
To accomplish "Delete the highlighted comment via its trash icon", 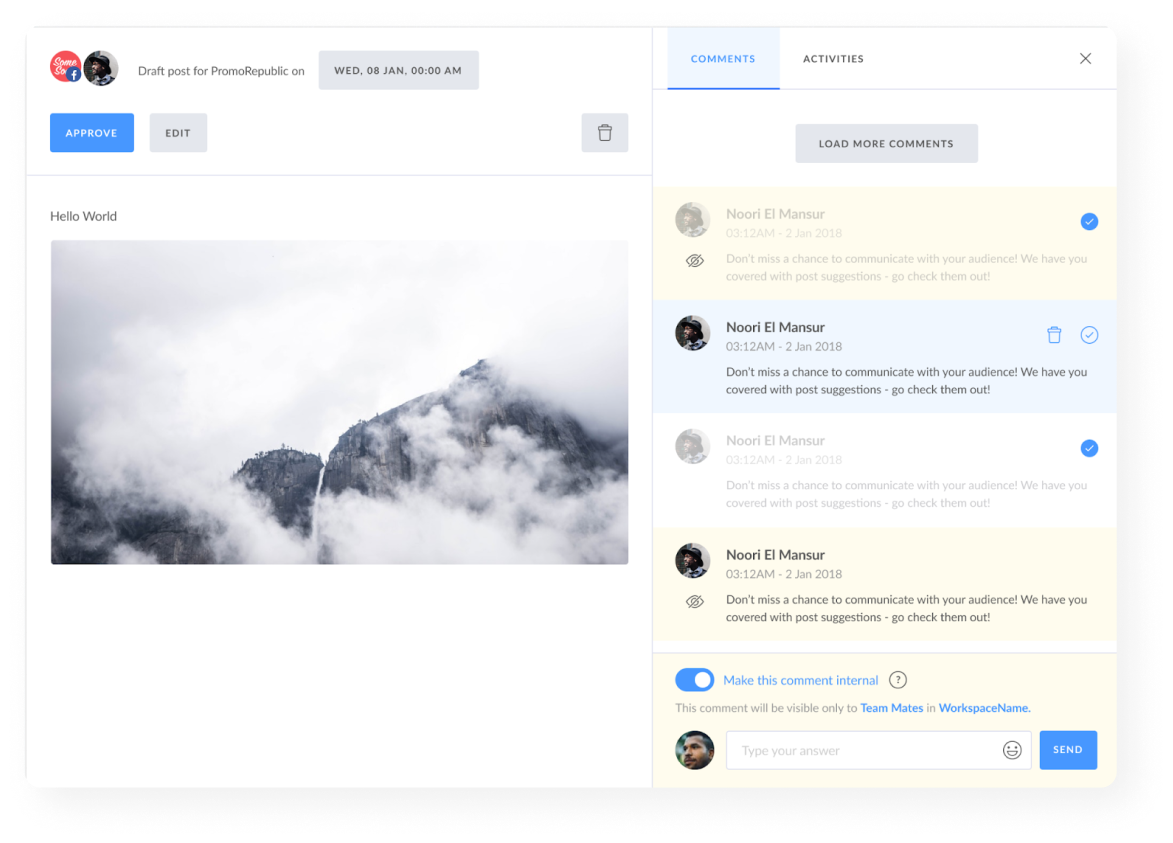I will coord(1054,335).
